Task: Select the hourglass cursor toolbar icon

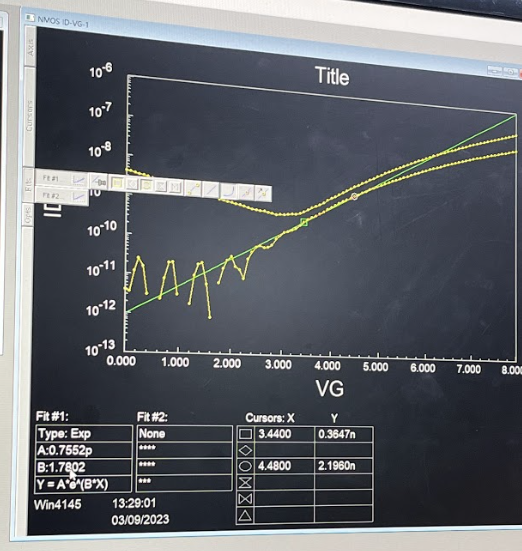Action: click(161, 186)
